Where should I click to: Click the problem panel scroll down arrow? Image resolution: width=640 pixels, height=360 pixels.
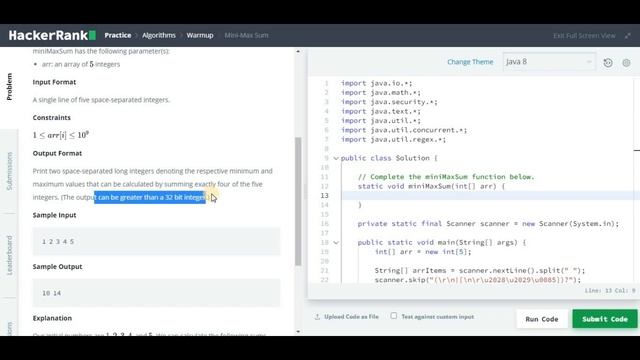pyautogui.click(x=298, y=331)
